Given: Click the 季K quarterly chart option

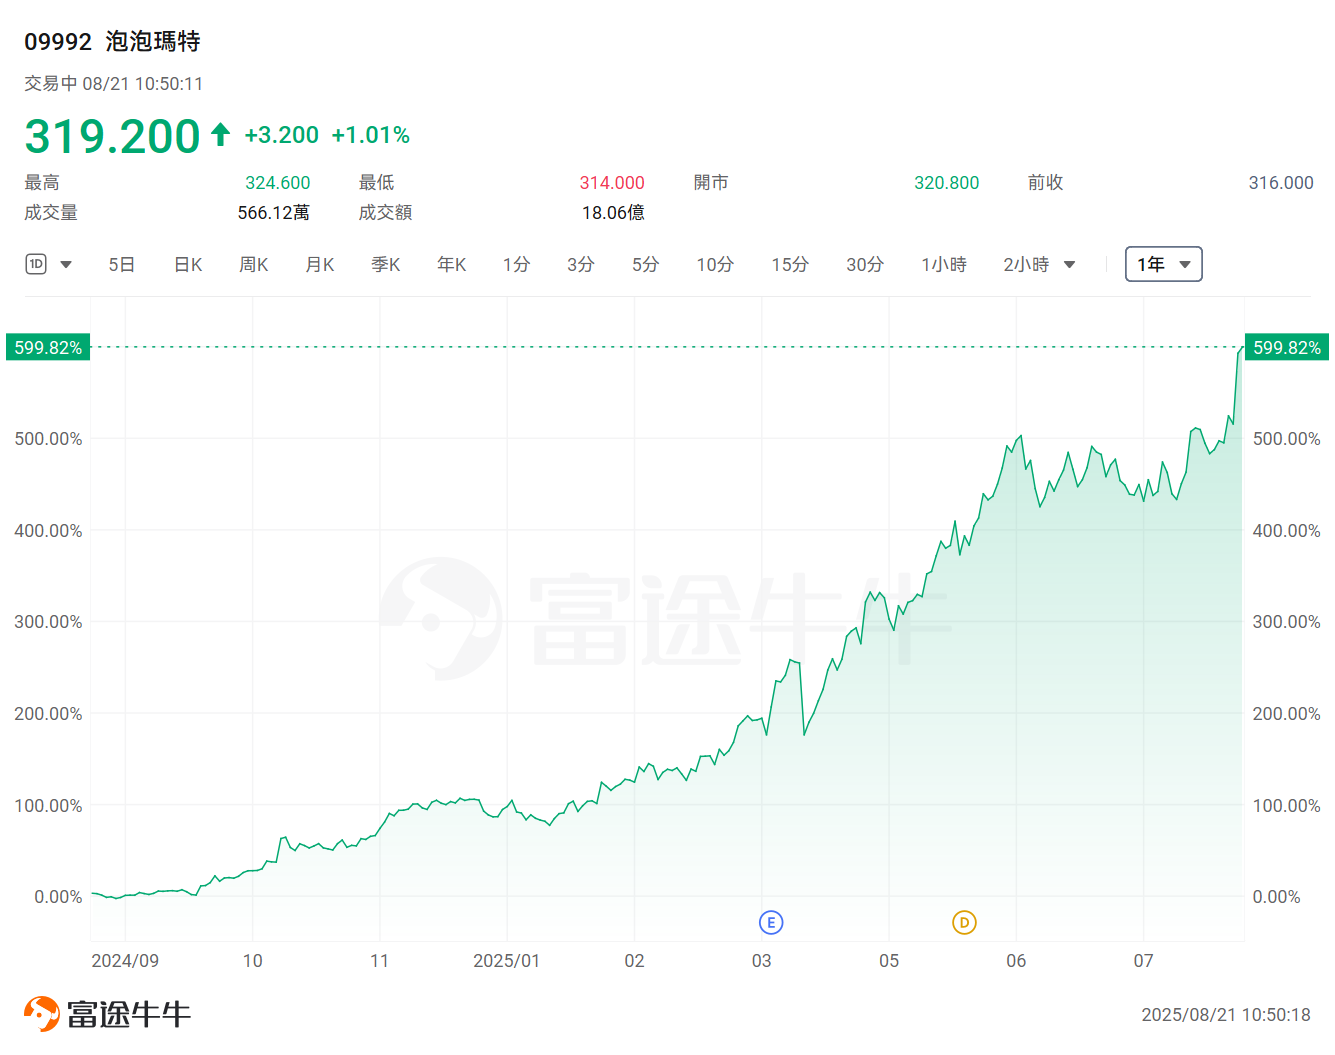Looking at the screenshot, I should point(385,264).
